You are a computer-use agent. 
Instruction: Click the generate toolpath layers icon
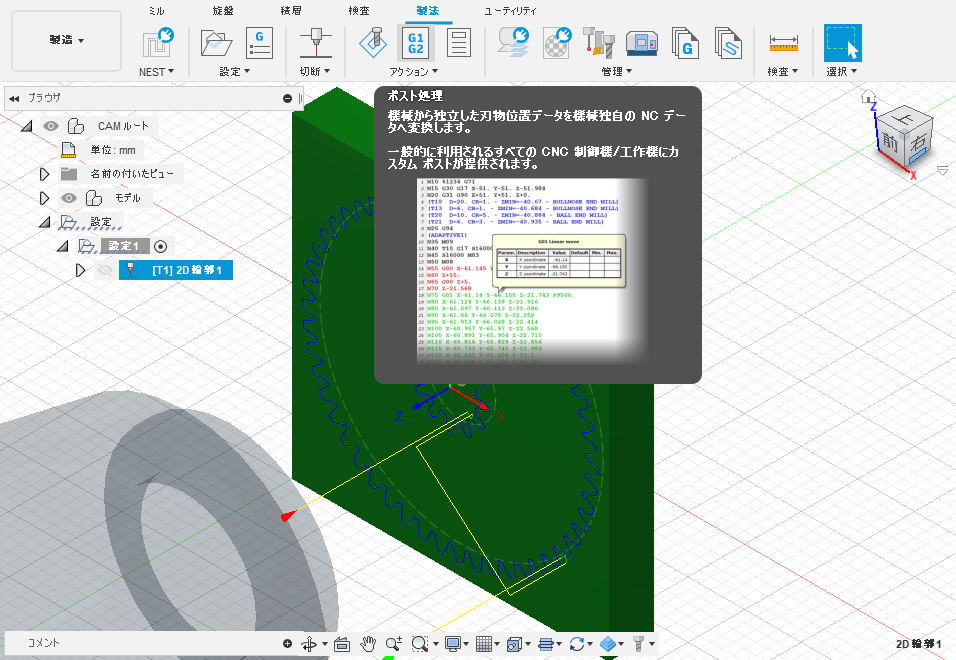pyautogui.click(x=513, y=43)
